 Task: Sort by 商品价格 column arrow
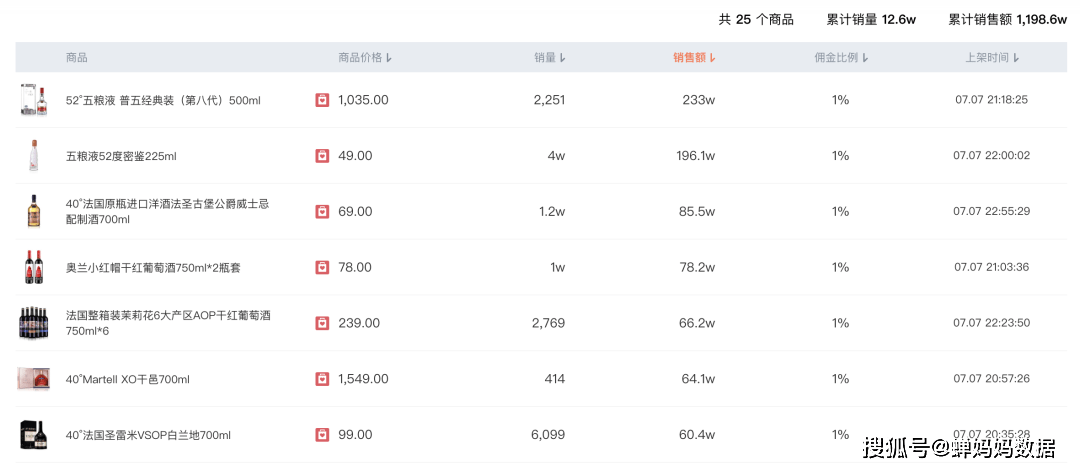(x=389, y=58)
